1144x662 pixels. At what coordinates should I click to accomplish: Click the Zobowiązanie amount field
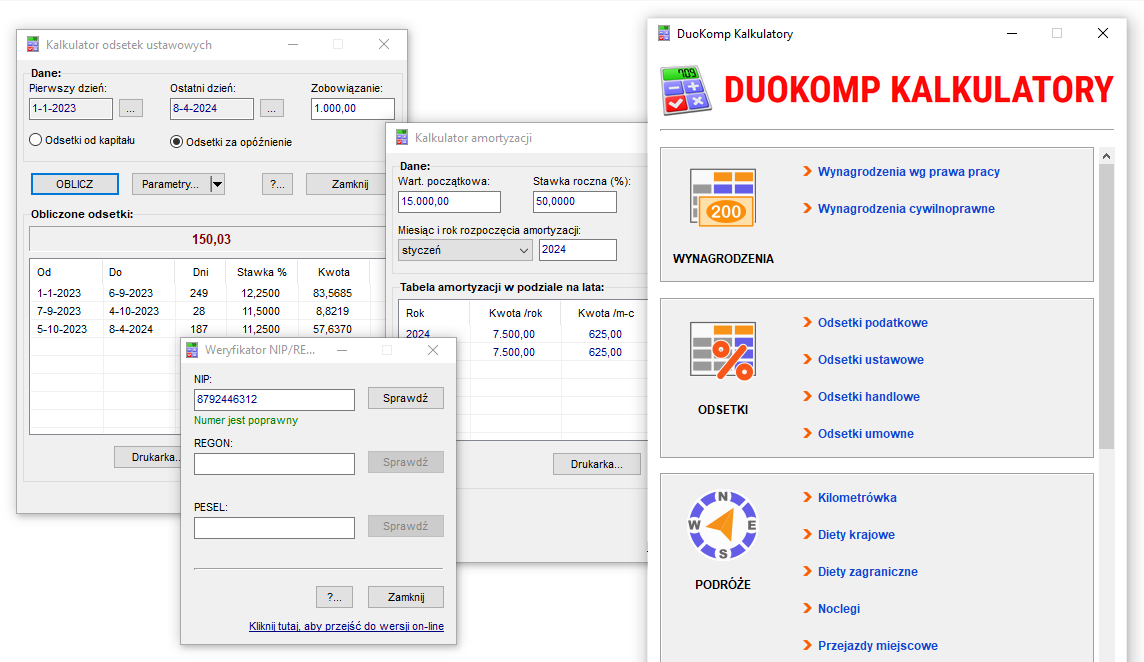[x=352, y=109]
